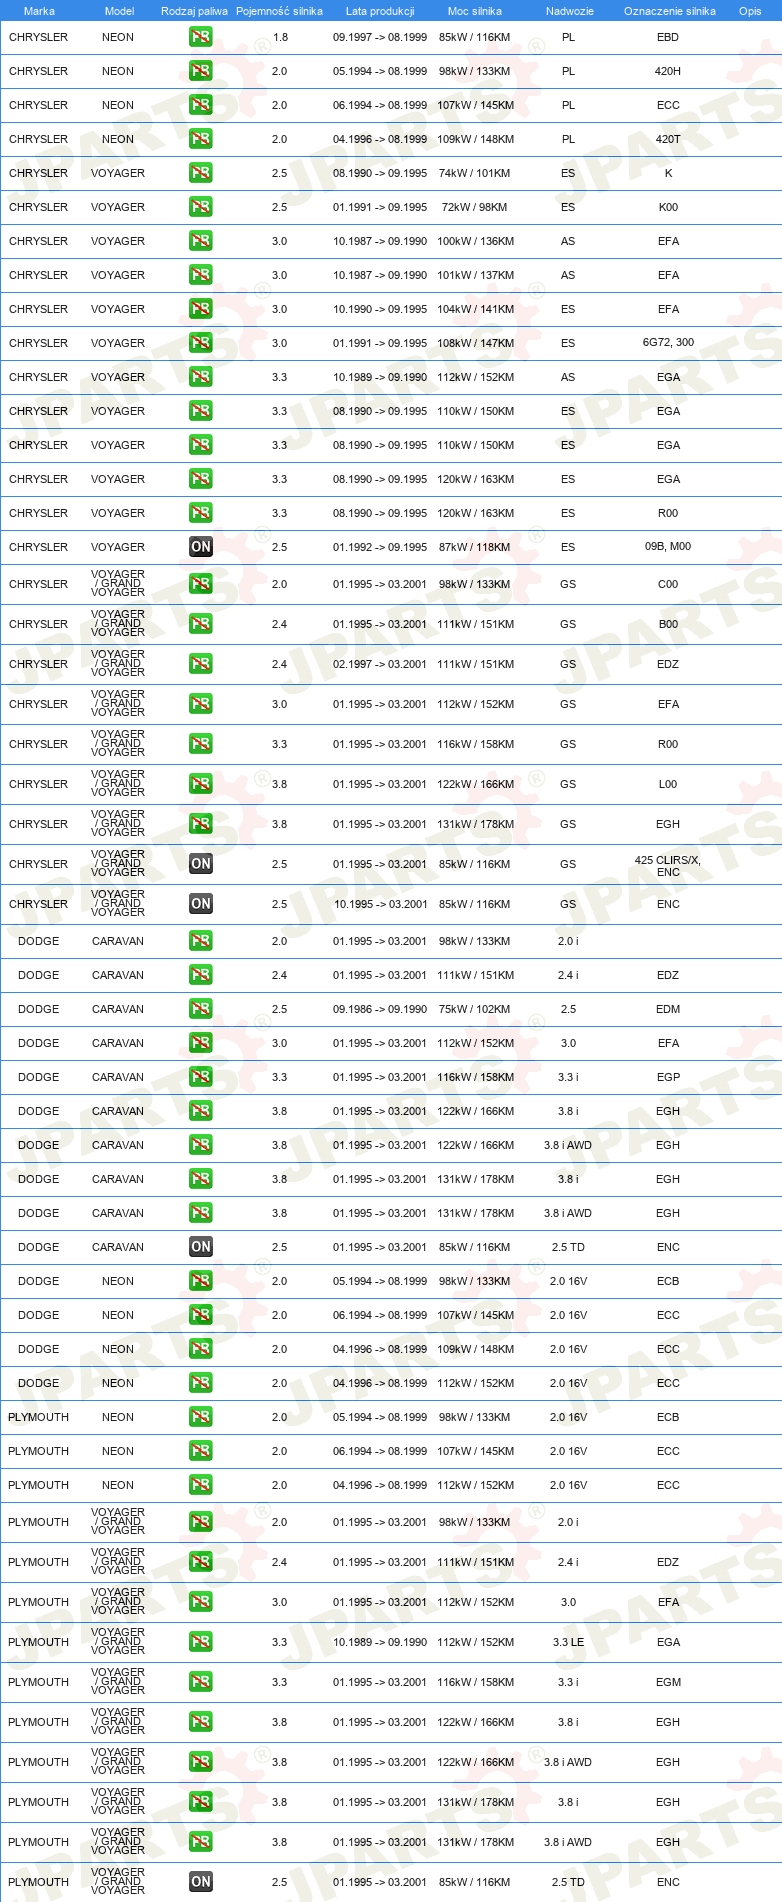Viewport: 782px width, 1902px height.
Task: Click the PB icon in the 100kW / 136KM row
Action: pos(201,241)
